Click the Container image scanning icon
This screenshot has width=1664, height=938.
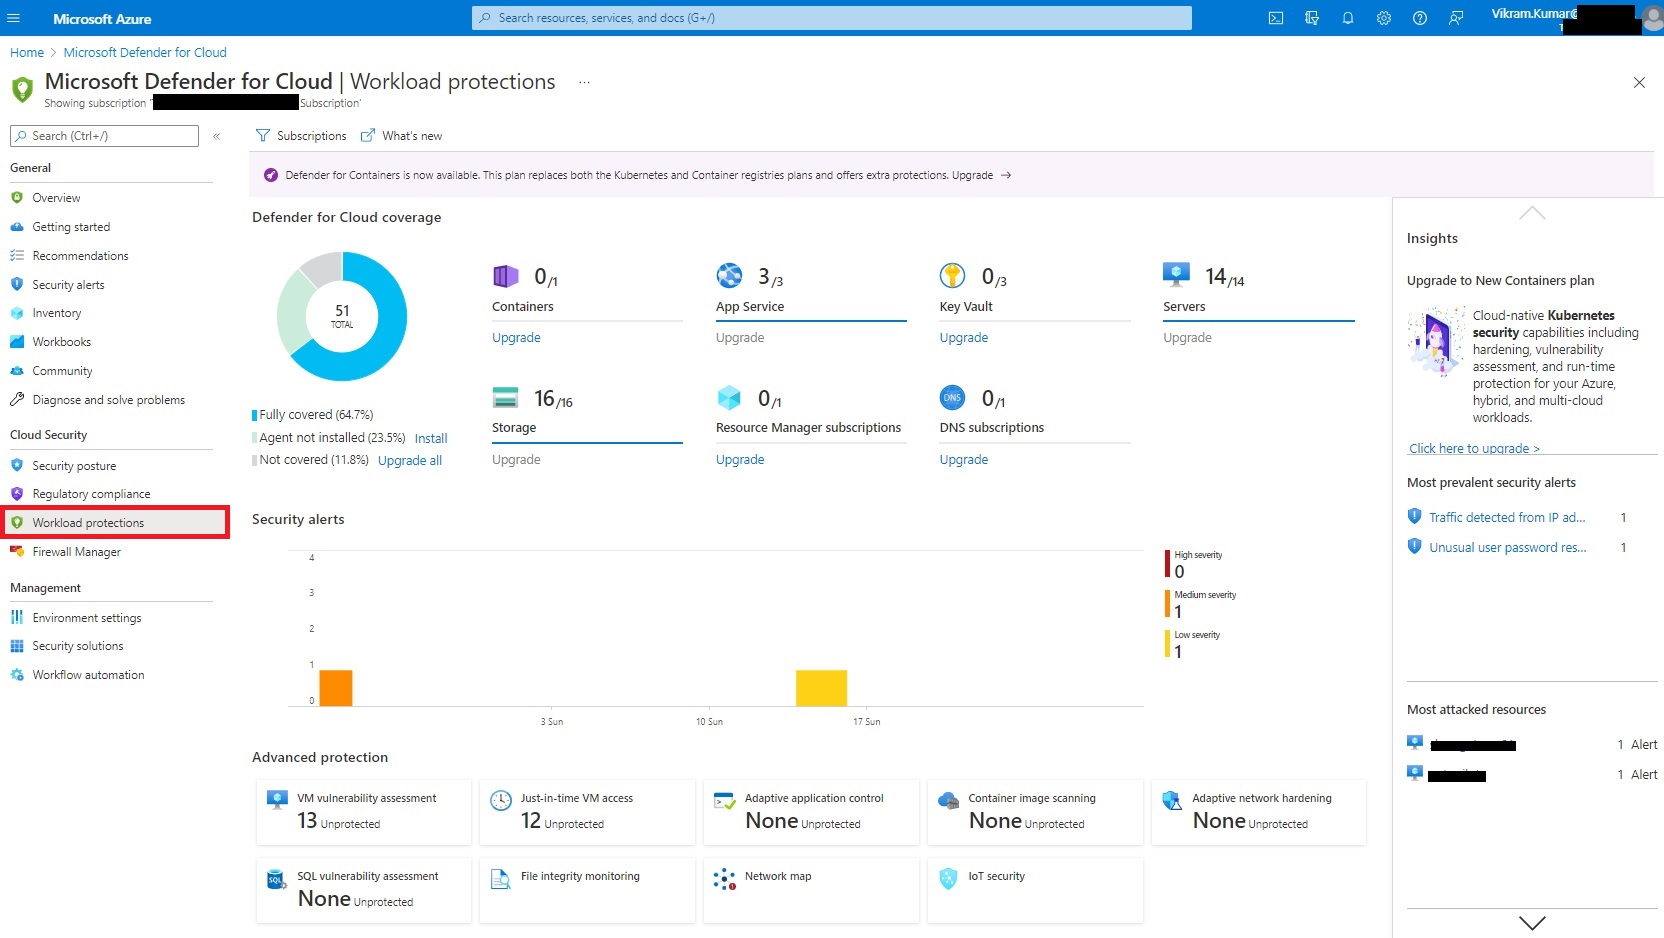pyautogui.click(x=948, y=800)
